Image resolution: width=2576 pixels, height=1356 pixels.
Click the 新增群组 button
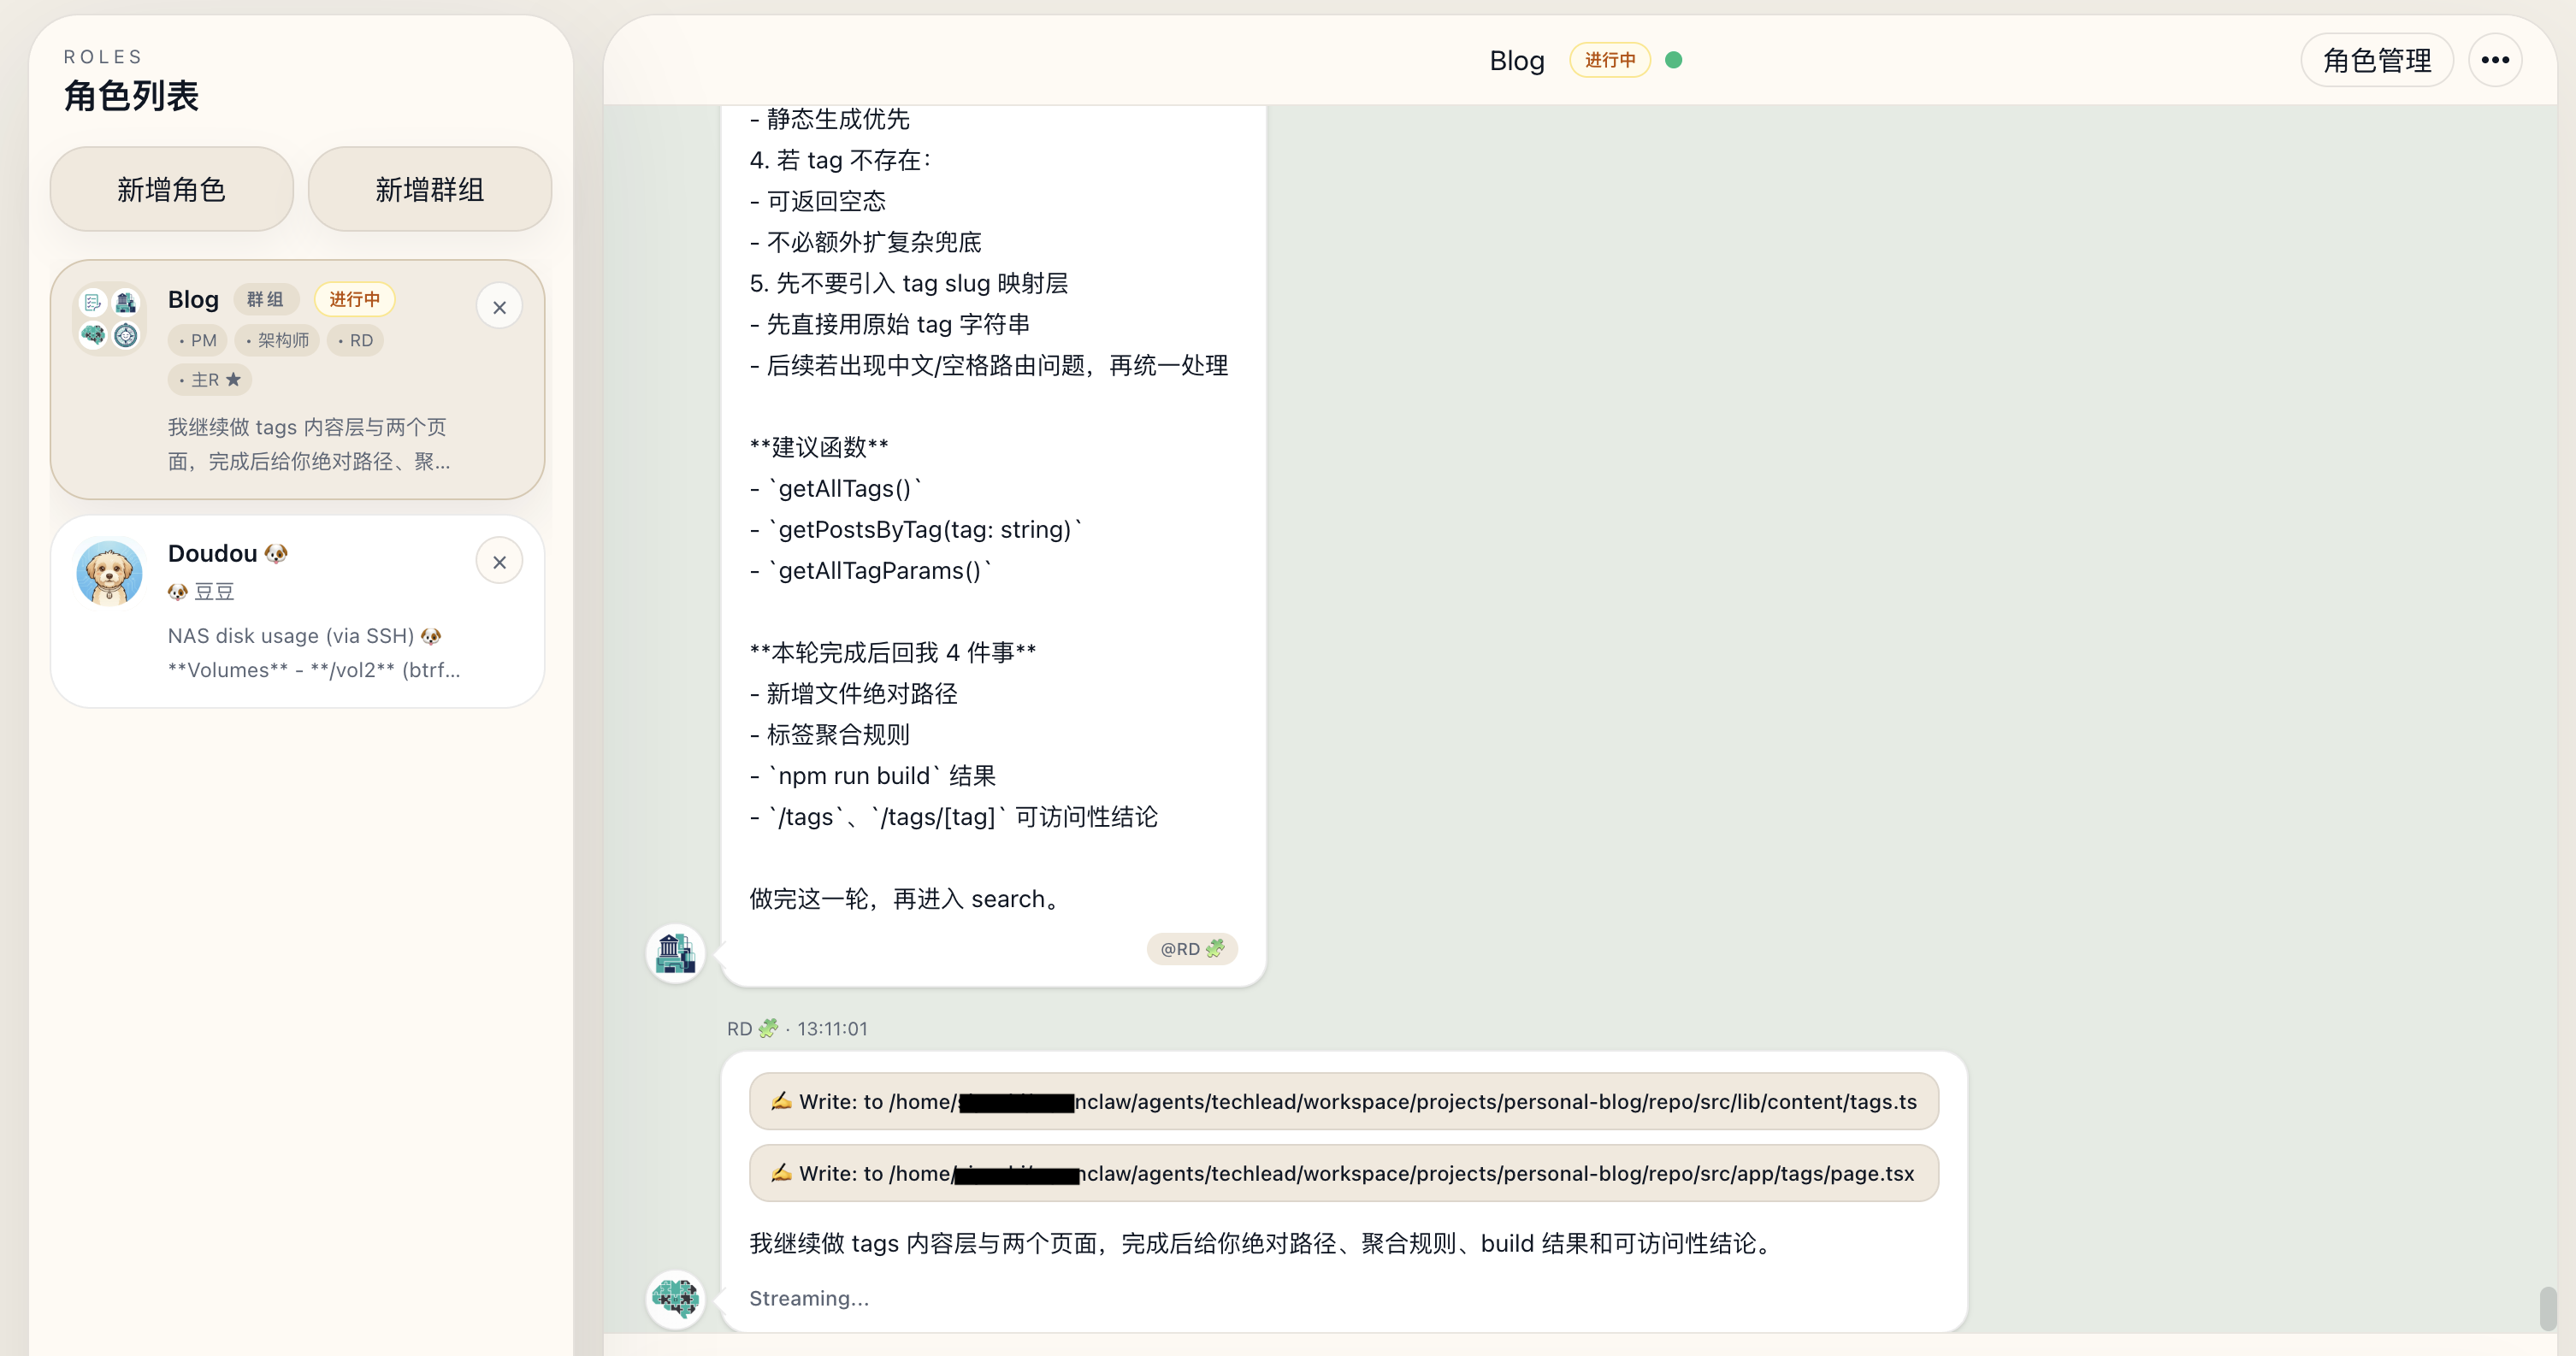coord(429,189)
